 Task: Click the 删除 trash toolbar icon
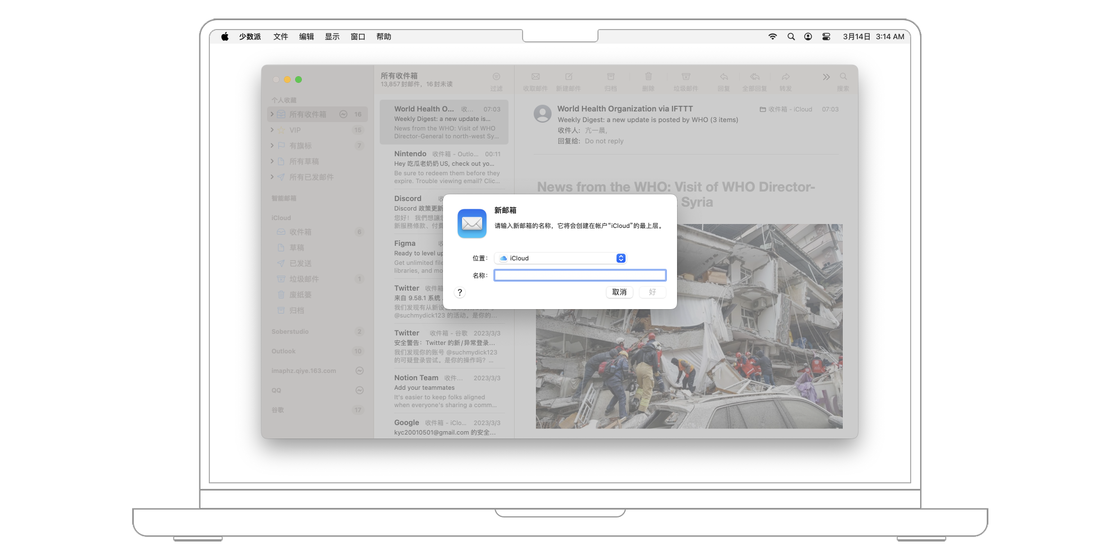[x=648, y=77]
